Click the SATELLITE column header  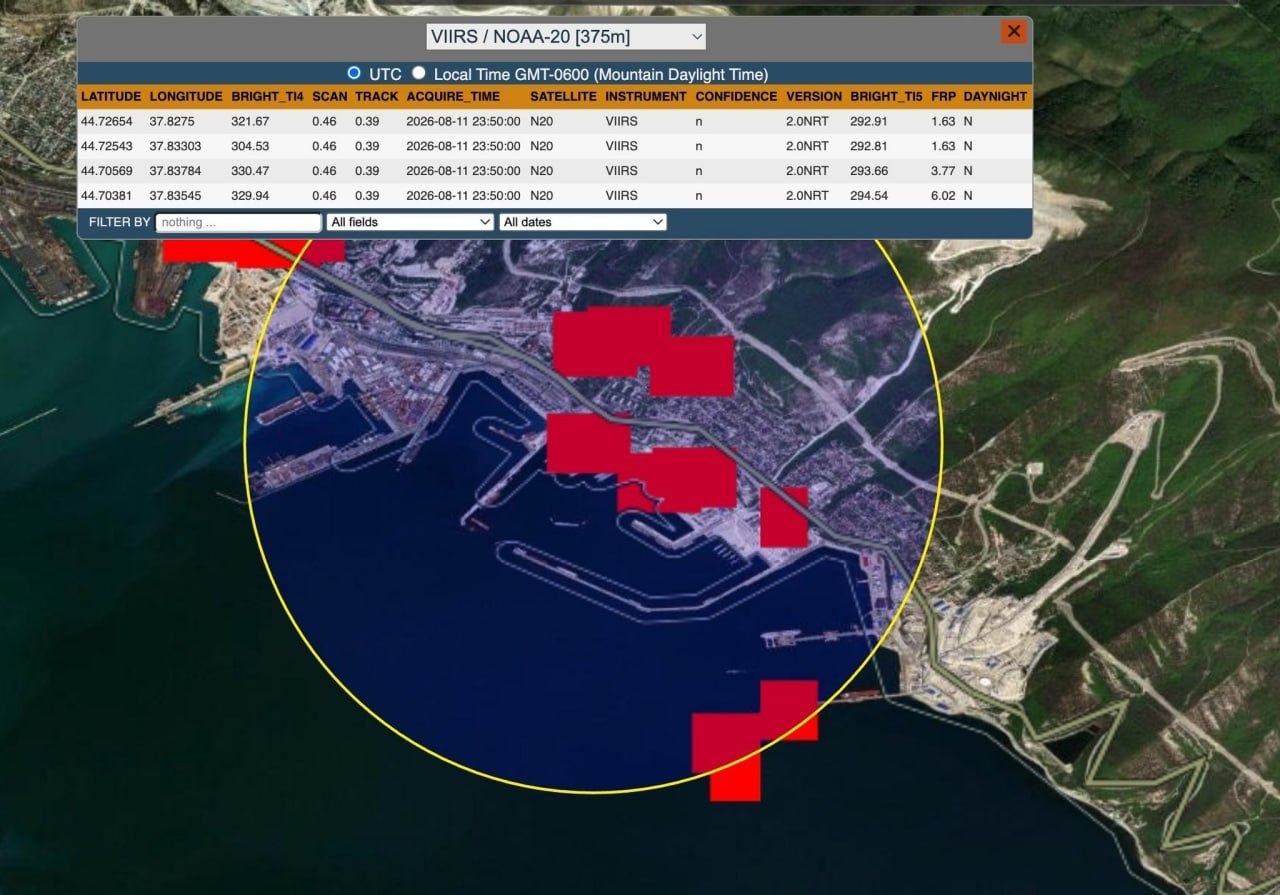563,97
